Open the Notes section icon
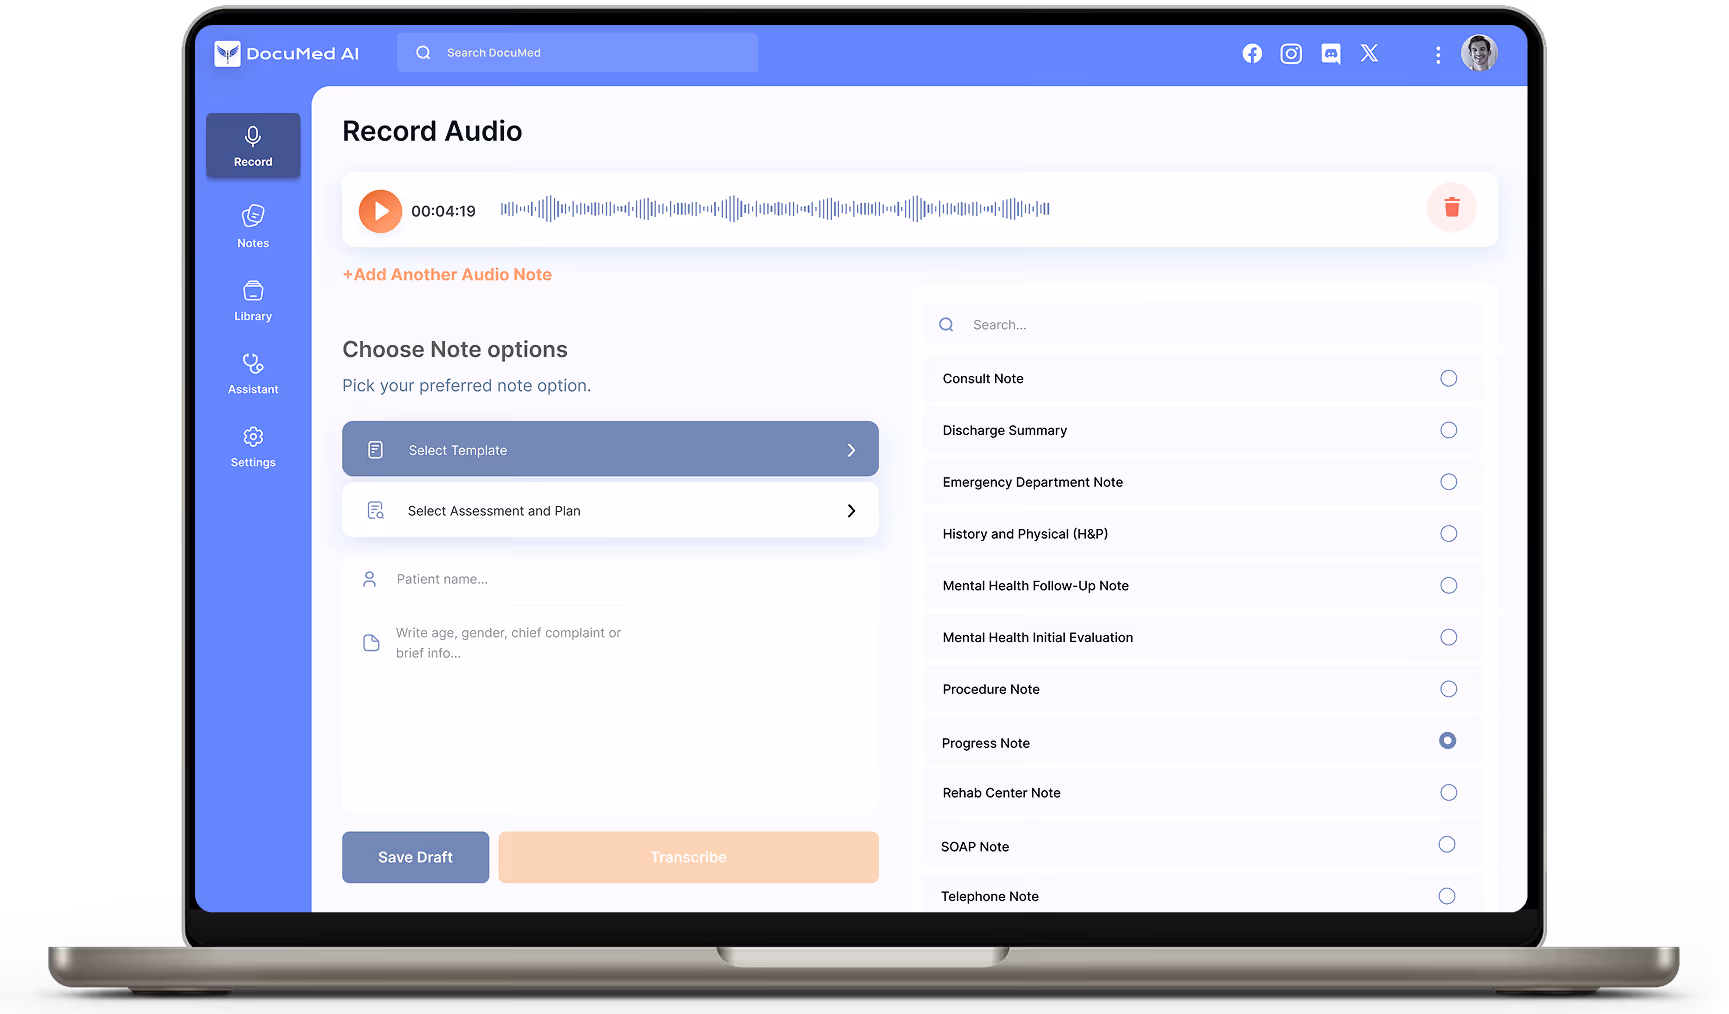 click(x=253, y=216)
